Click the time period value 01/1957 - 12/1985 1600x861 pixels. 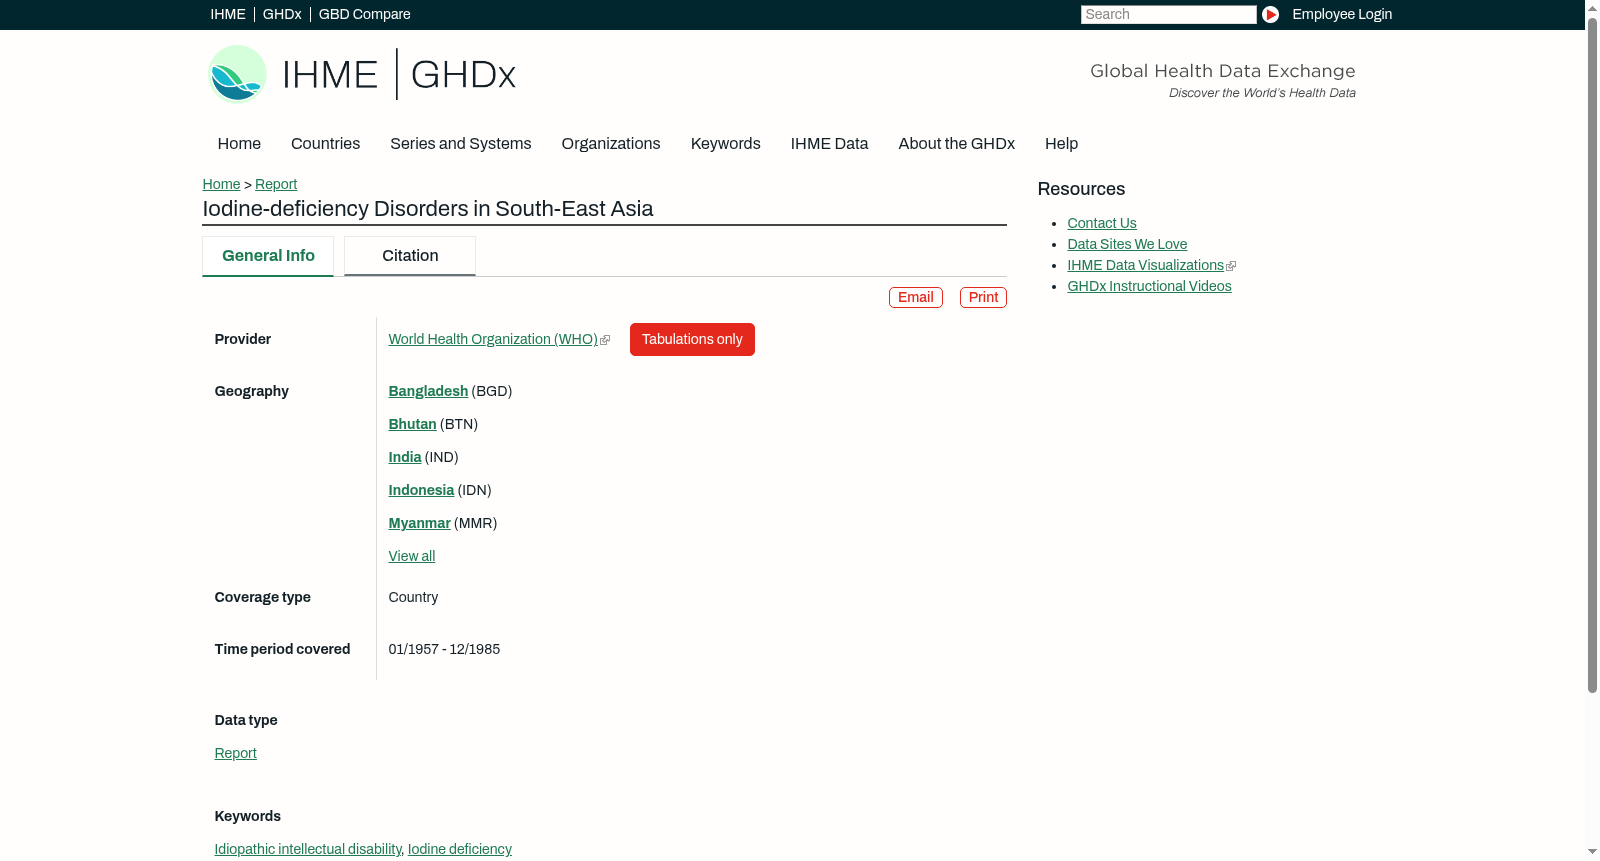coord(444,649)
